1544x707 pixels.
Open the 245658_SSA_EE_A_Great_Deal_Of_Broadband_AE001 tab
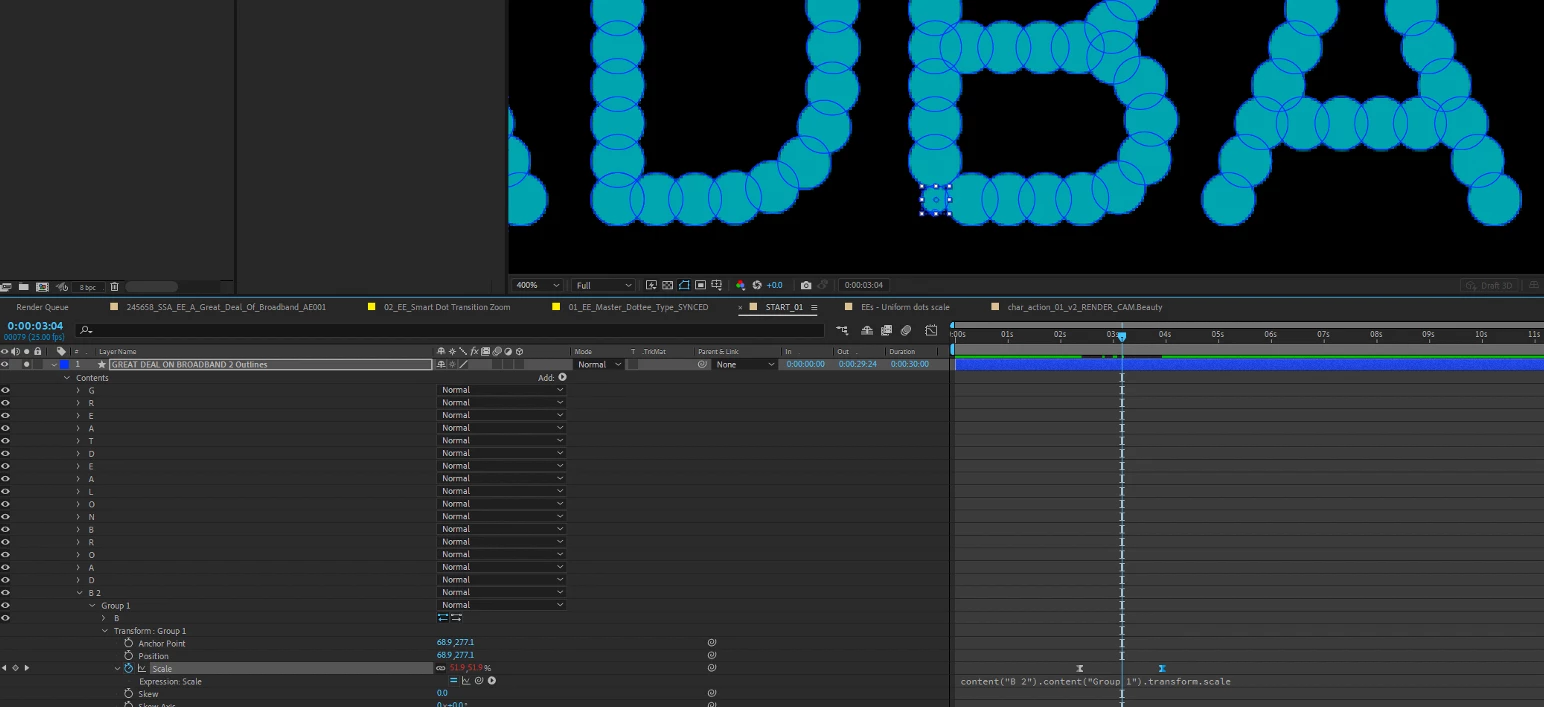point(226,307)
